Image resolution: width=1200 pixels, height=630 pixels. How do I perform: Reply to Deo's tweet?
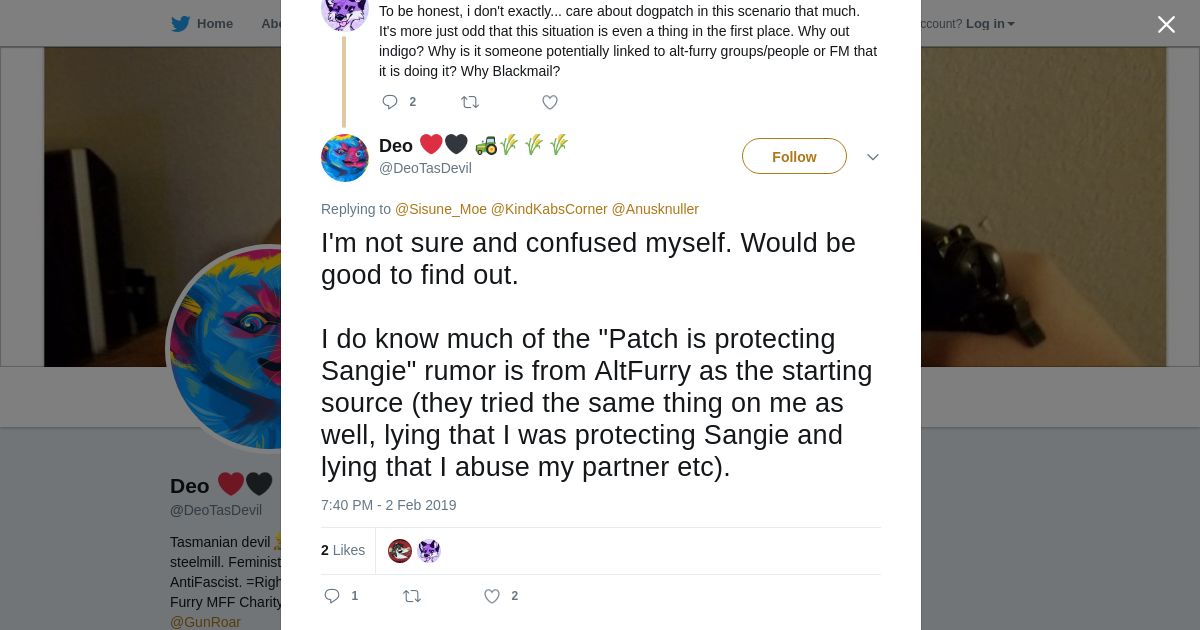coord(332,596)
